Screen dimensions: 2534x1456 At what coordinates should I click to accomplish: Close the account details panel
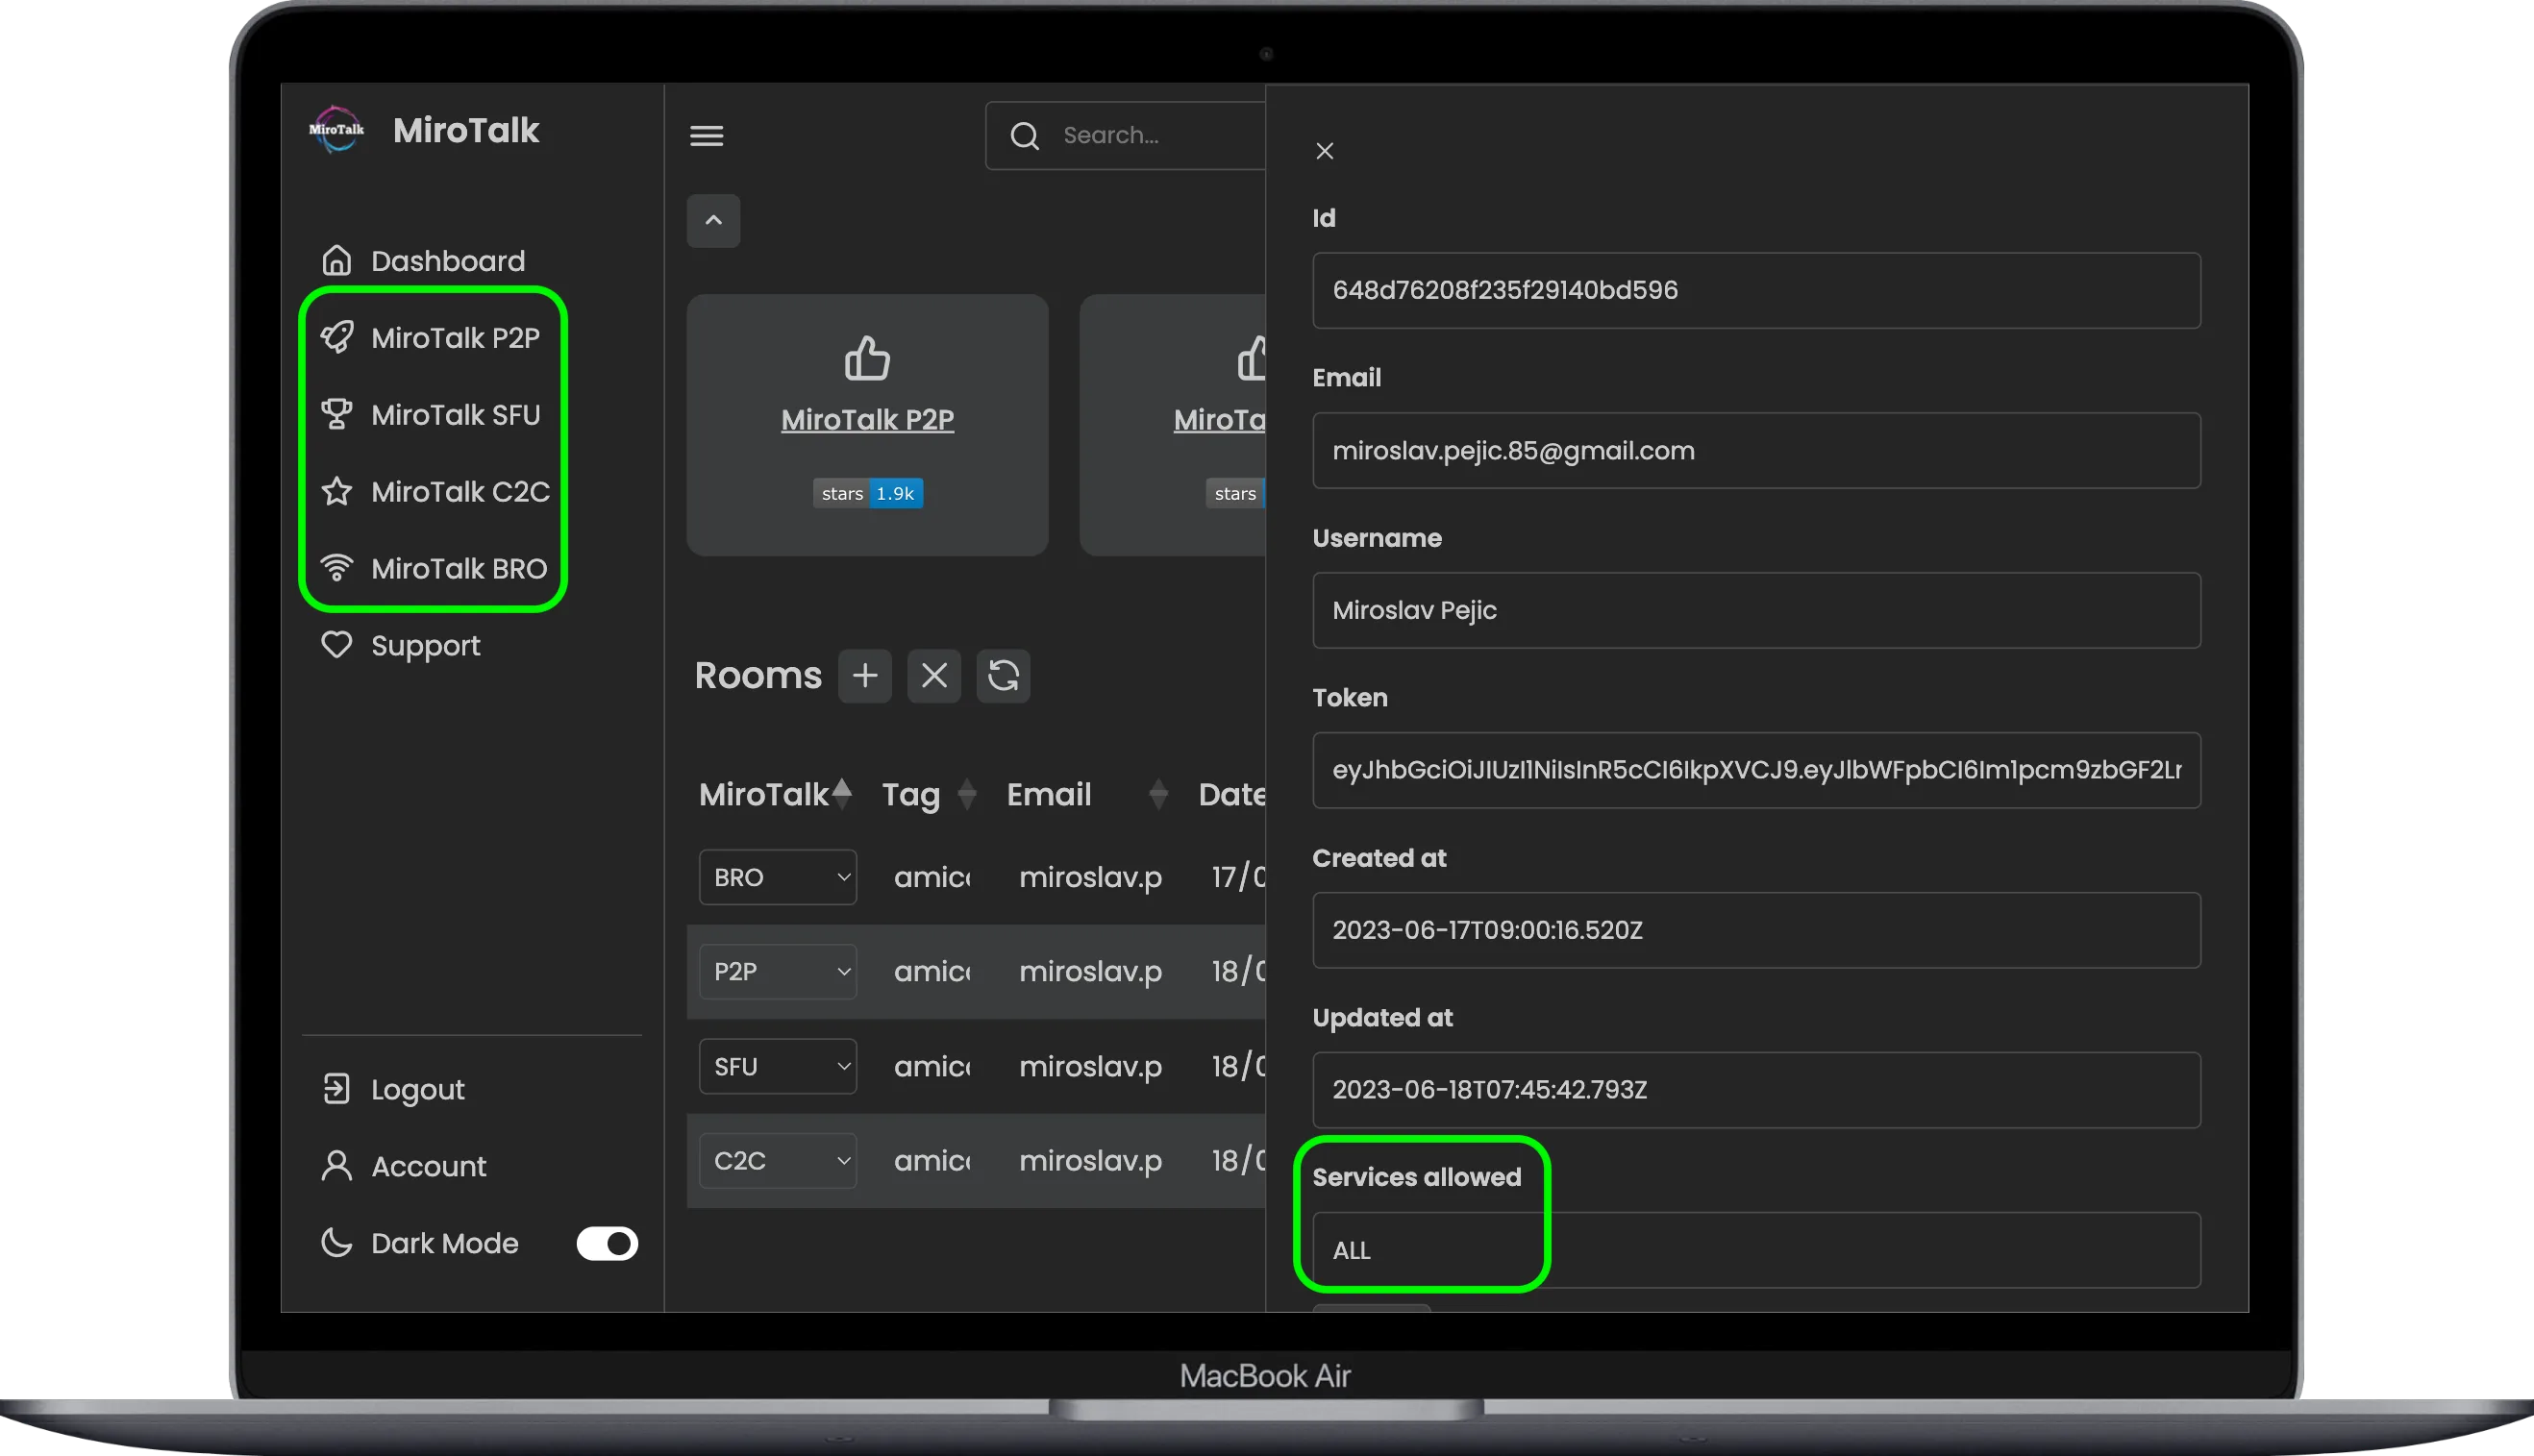[1325, 151]
